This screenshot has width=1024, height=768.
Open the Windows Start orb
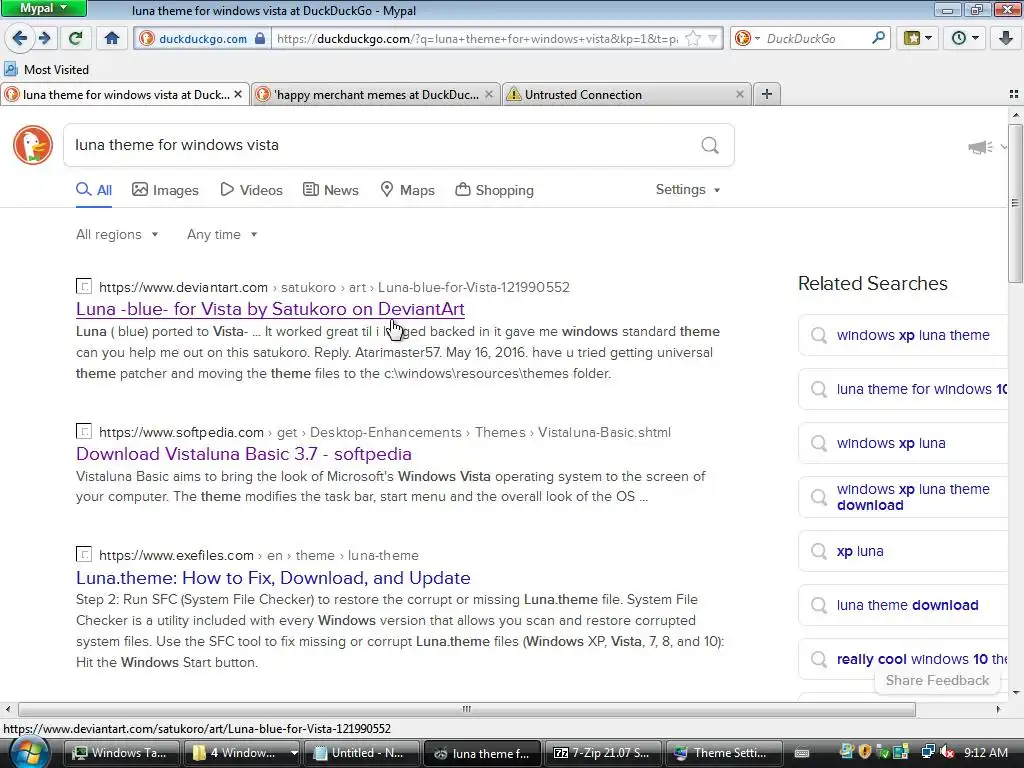click(x=29, y=753)
